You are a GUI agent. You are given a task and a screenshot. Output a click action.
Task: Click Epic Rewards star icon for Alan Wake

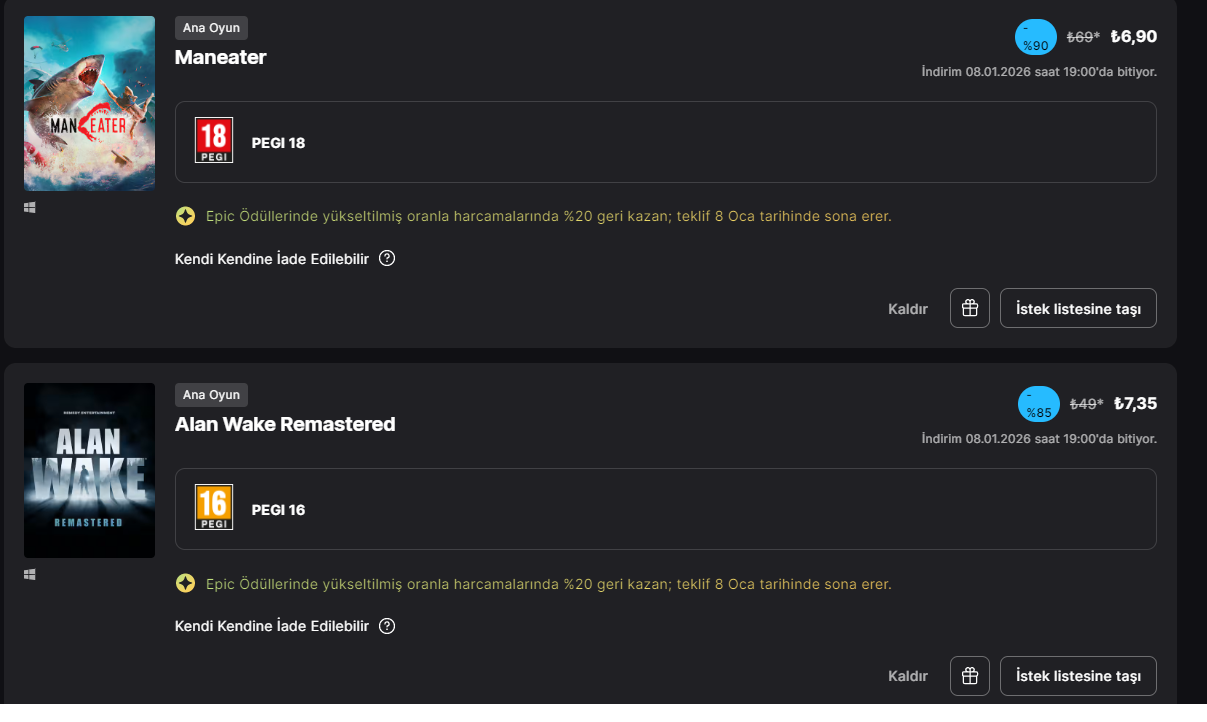click(x=185, y=583)
